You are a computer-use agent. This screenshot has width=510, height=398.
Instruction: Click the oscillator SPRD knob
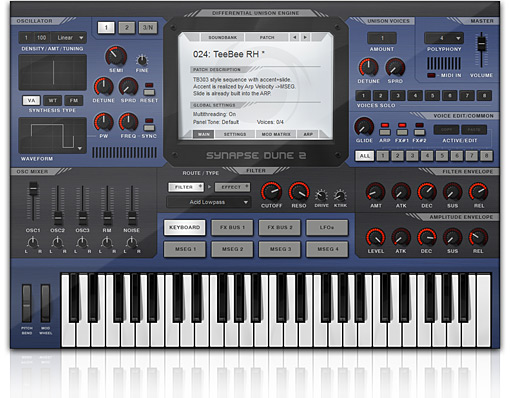[128, 87]
